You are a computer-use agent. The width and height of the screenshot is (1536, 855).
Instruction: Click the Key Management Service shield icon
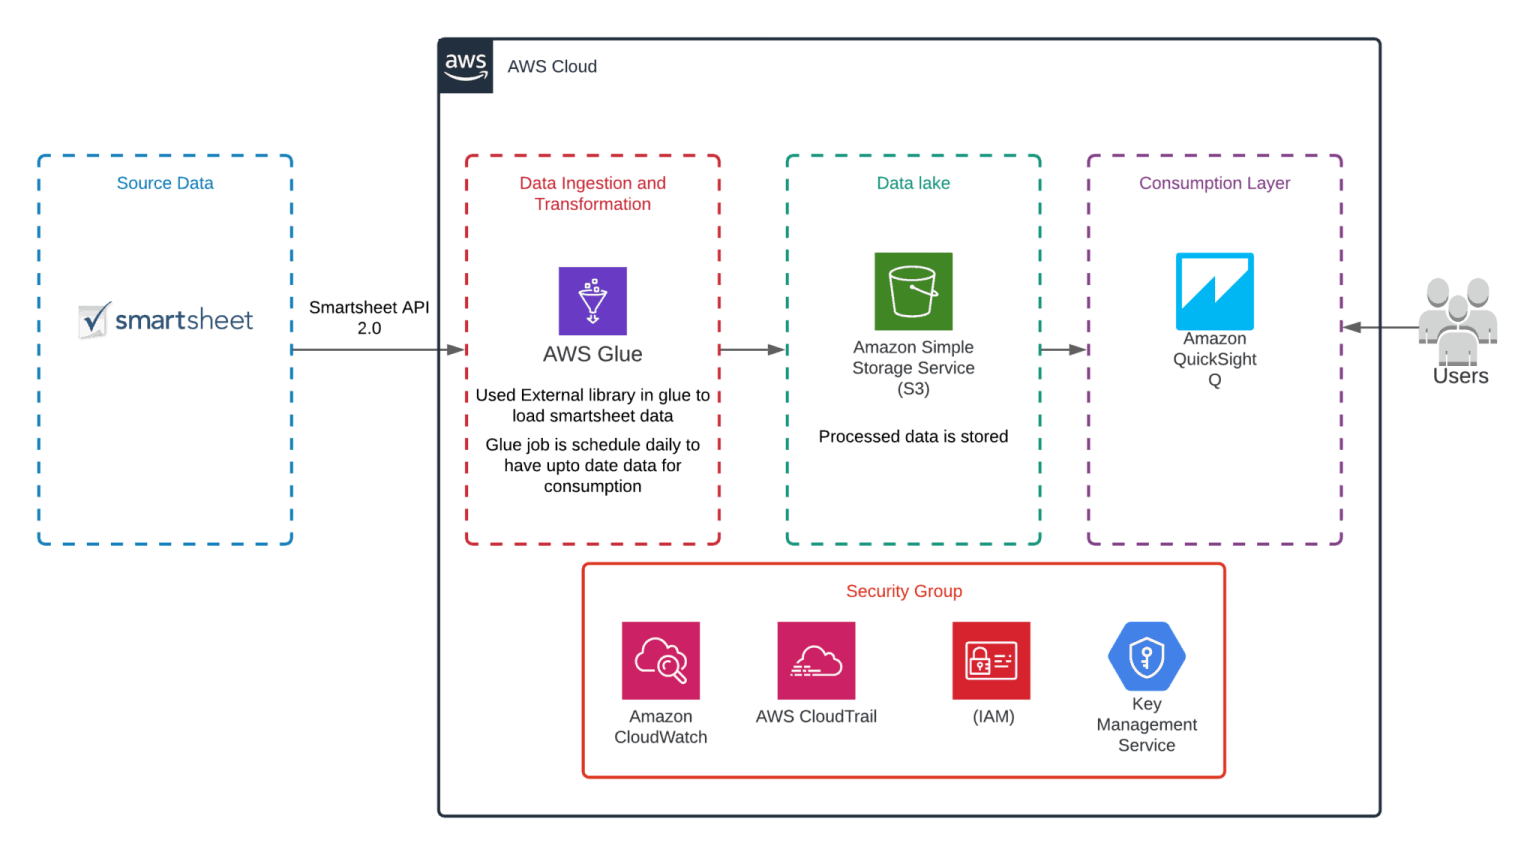click(1146, 656)
